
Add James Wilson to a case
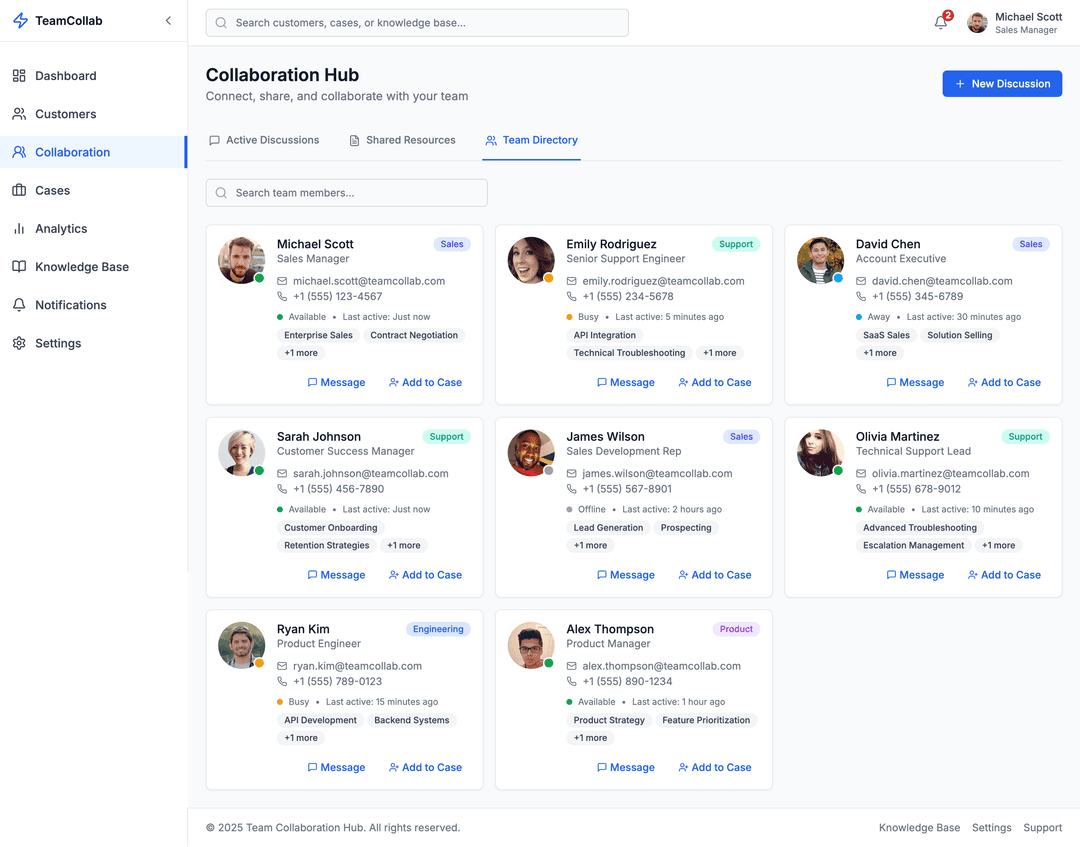[x=714, y=575]
